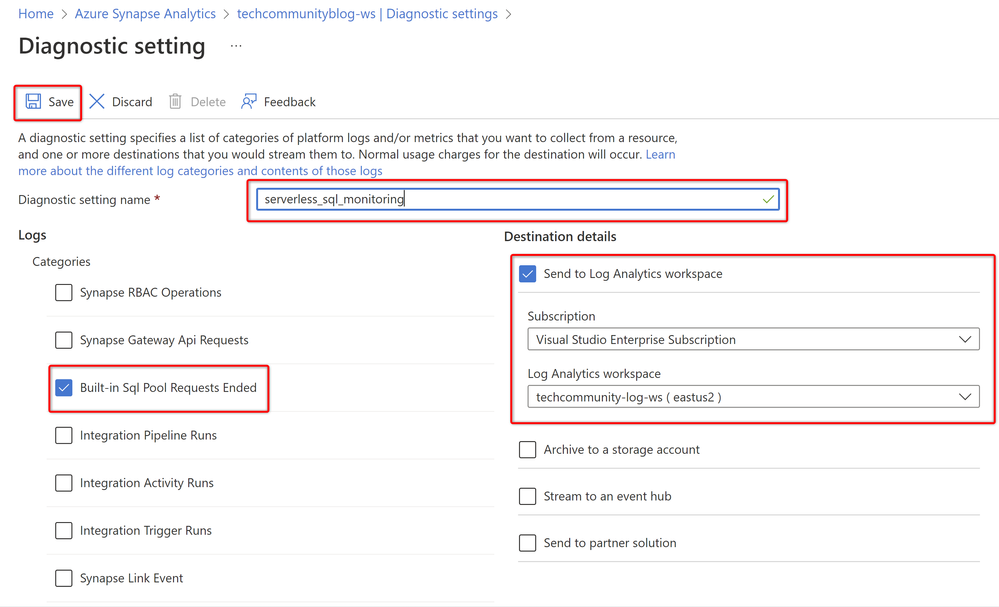Check Archive to a storage account
999x607 pixels.
(528, 450)
